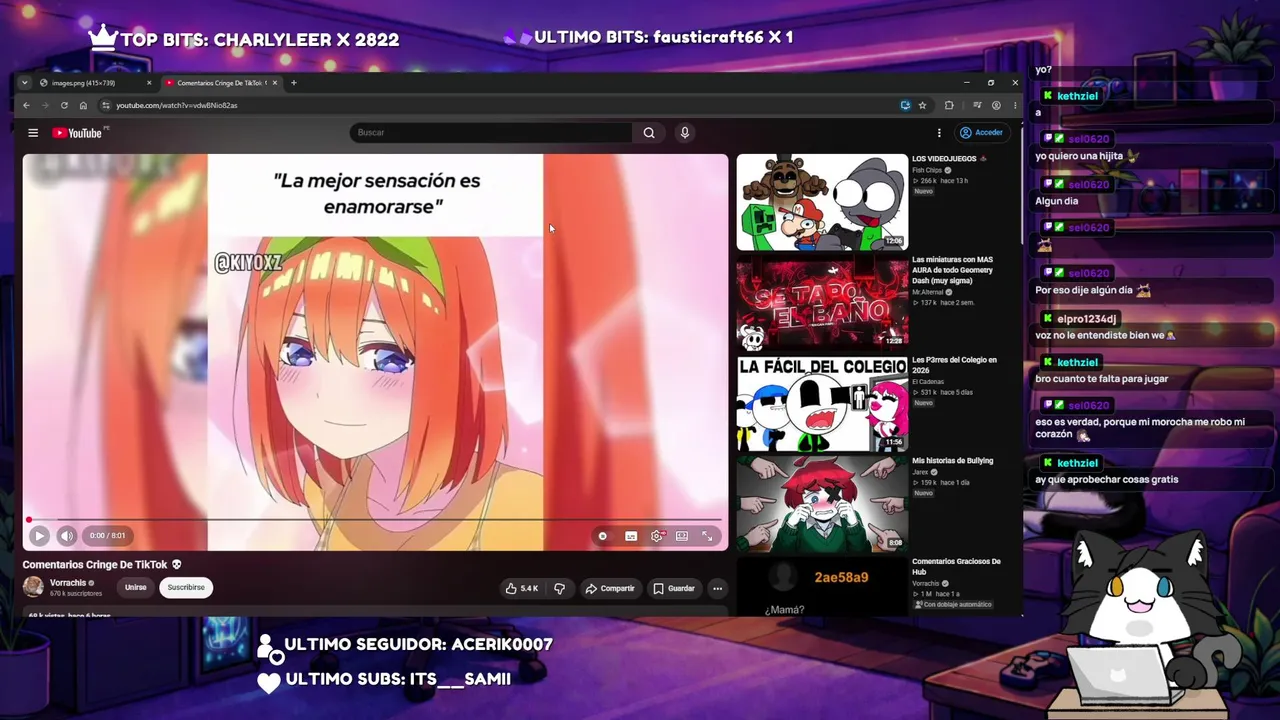Click the Acceder sign-in button
Screen dimensions: 1280x720
pos(981,133)
